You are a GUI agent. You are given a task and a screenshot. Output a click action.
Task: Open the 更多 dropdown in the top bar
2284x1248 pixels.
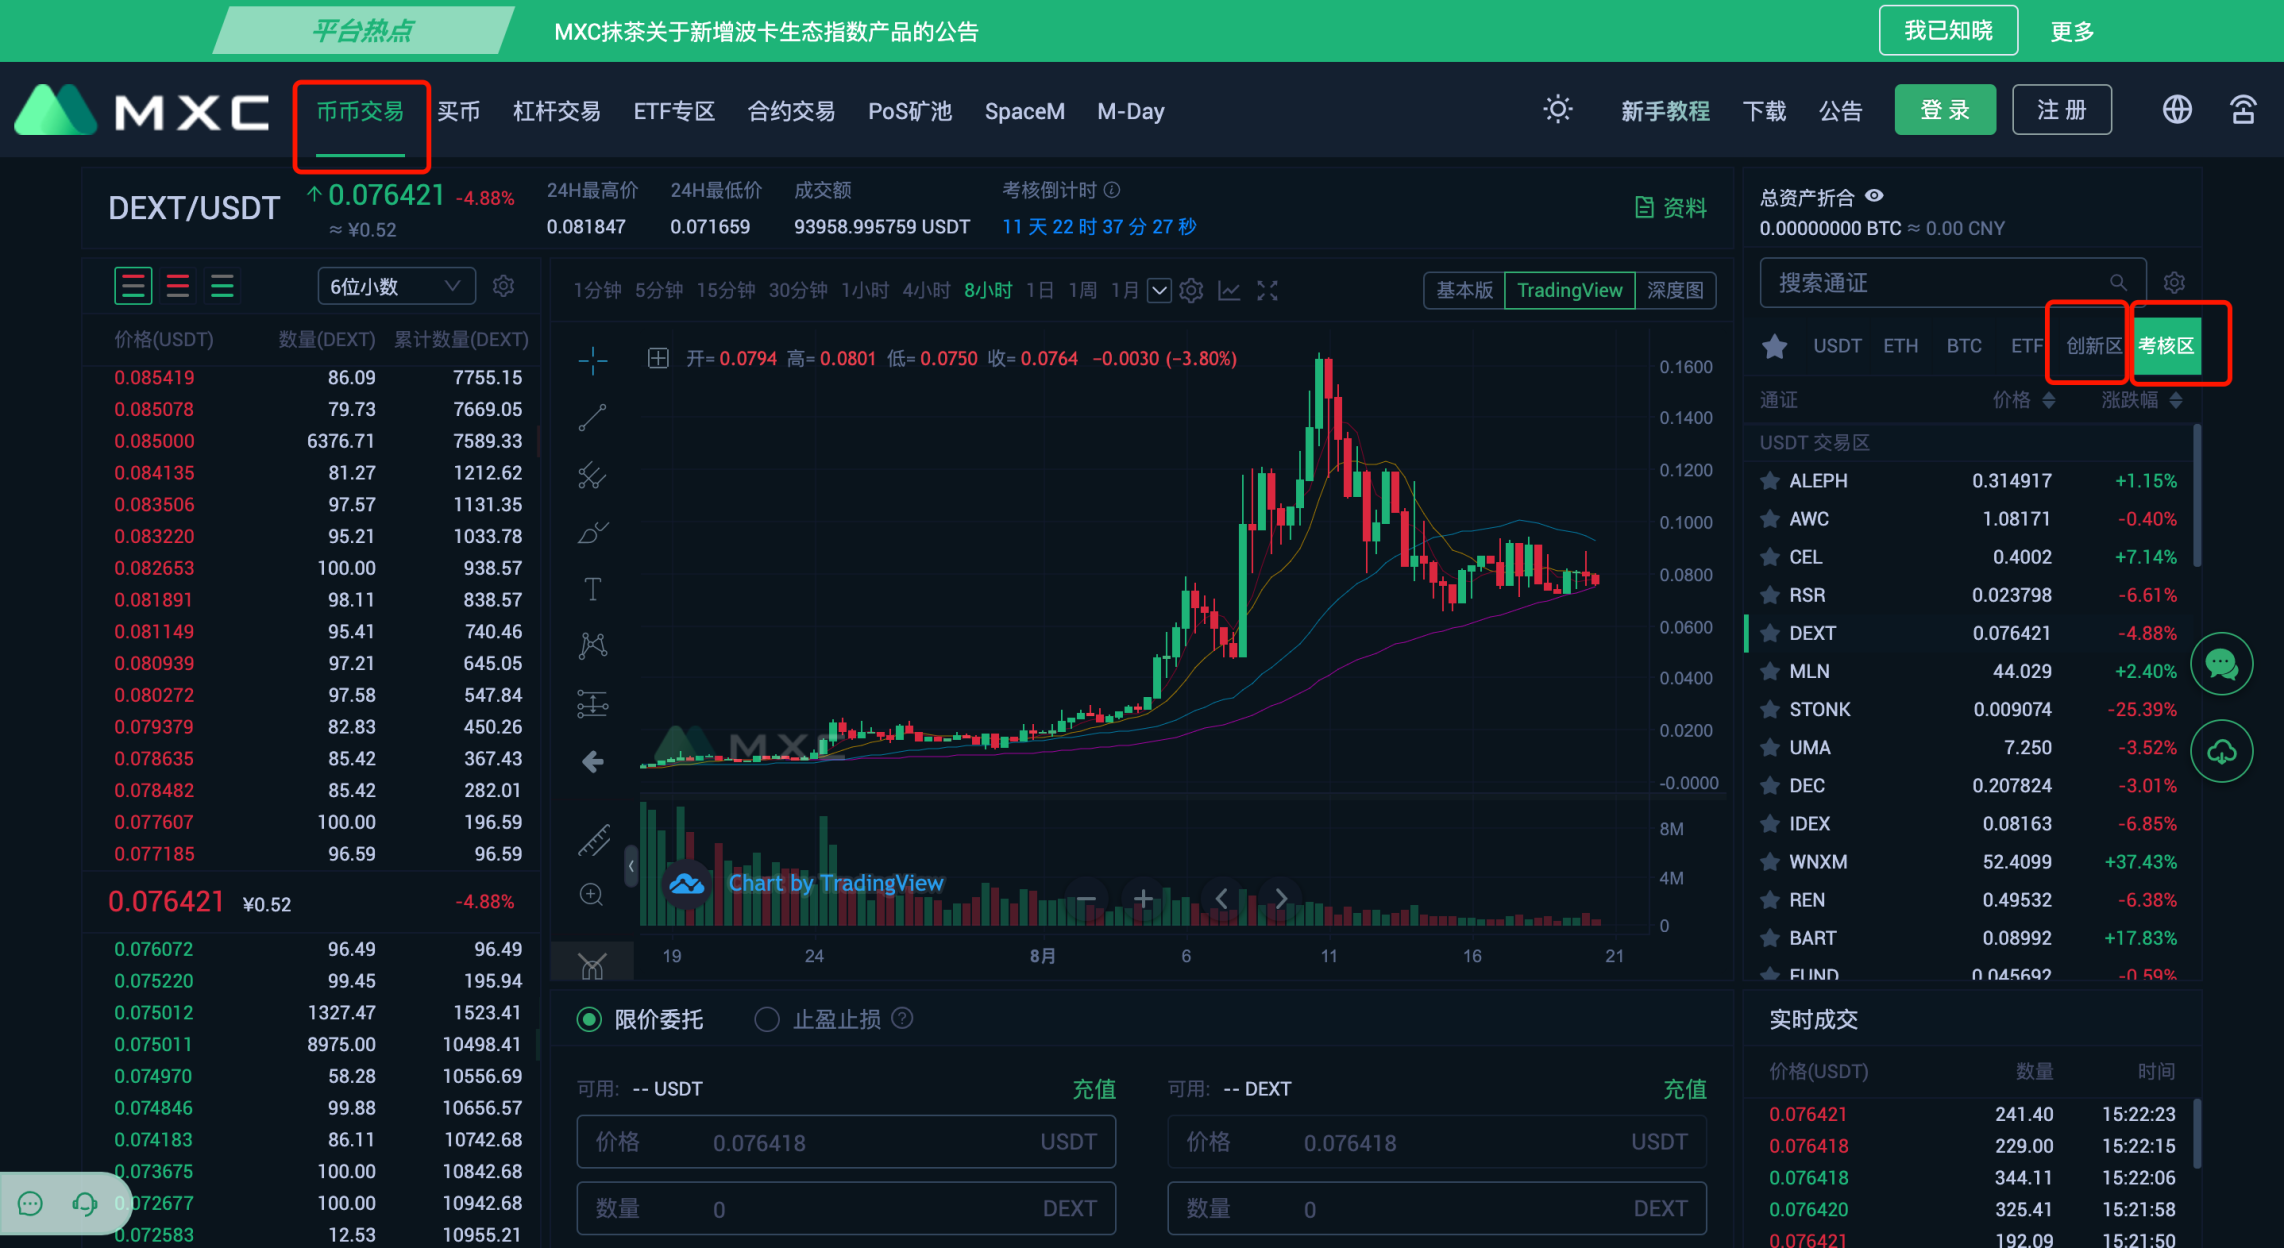[2070, 30]
